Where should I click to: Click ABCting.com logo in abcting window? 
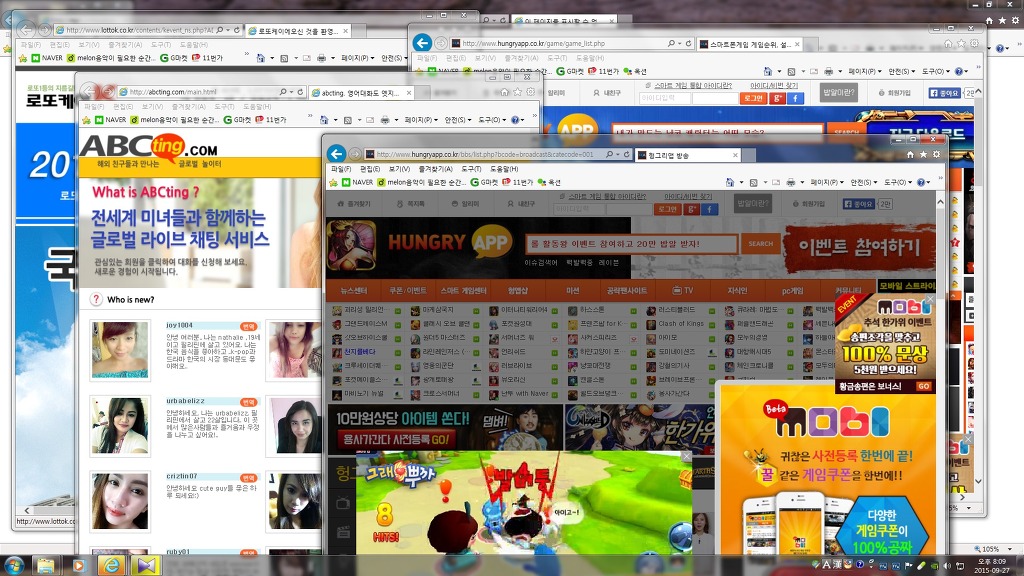point(149,150)
